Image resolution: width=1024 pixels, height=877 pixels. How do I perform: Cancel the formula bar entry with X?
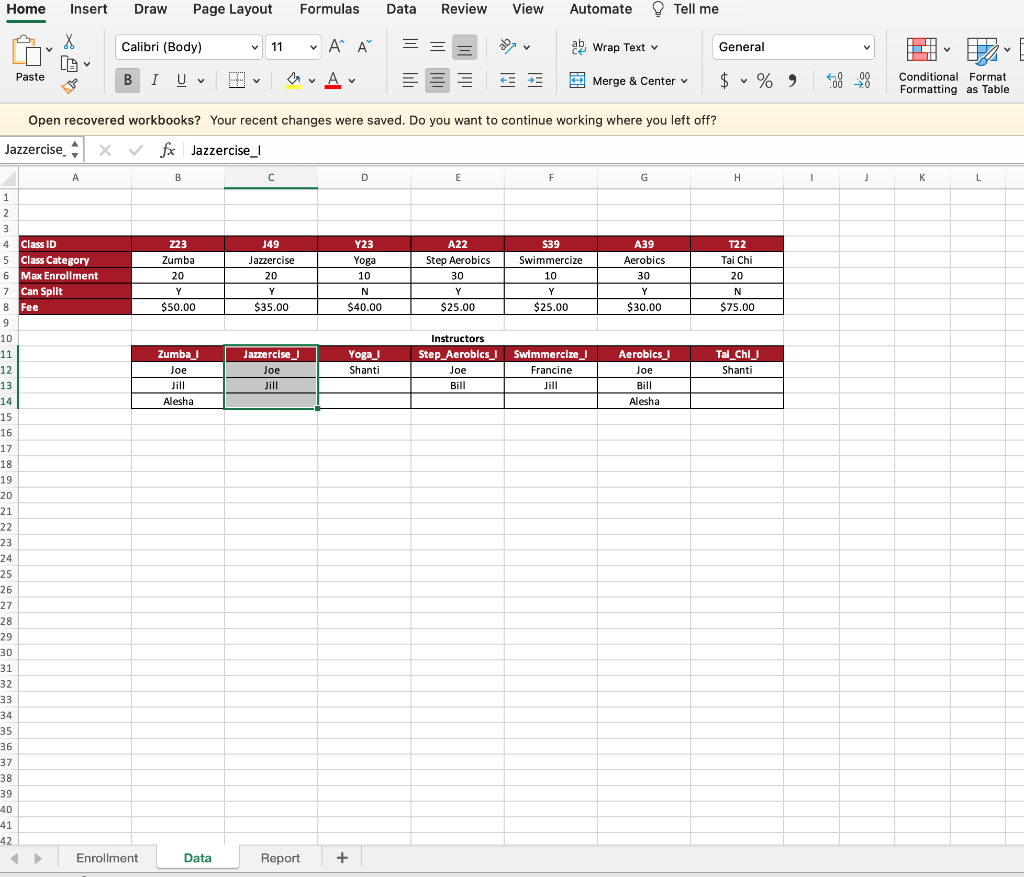(106, 150)
